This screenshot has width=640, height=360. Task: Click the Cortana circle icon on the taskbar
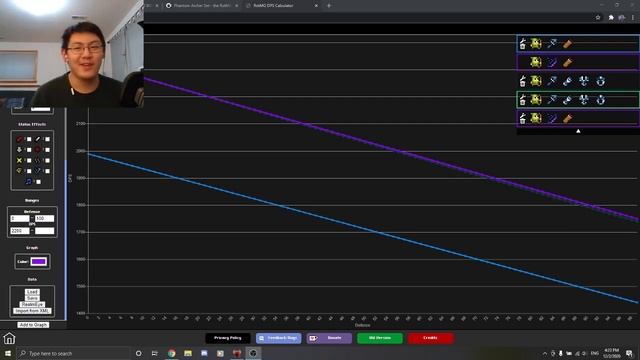[x=138, y=353]
